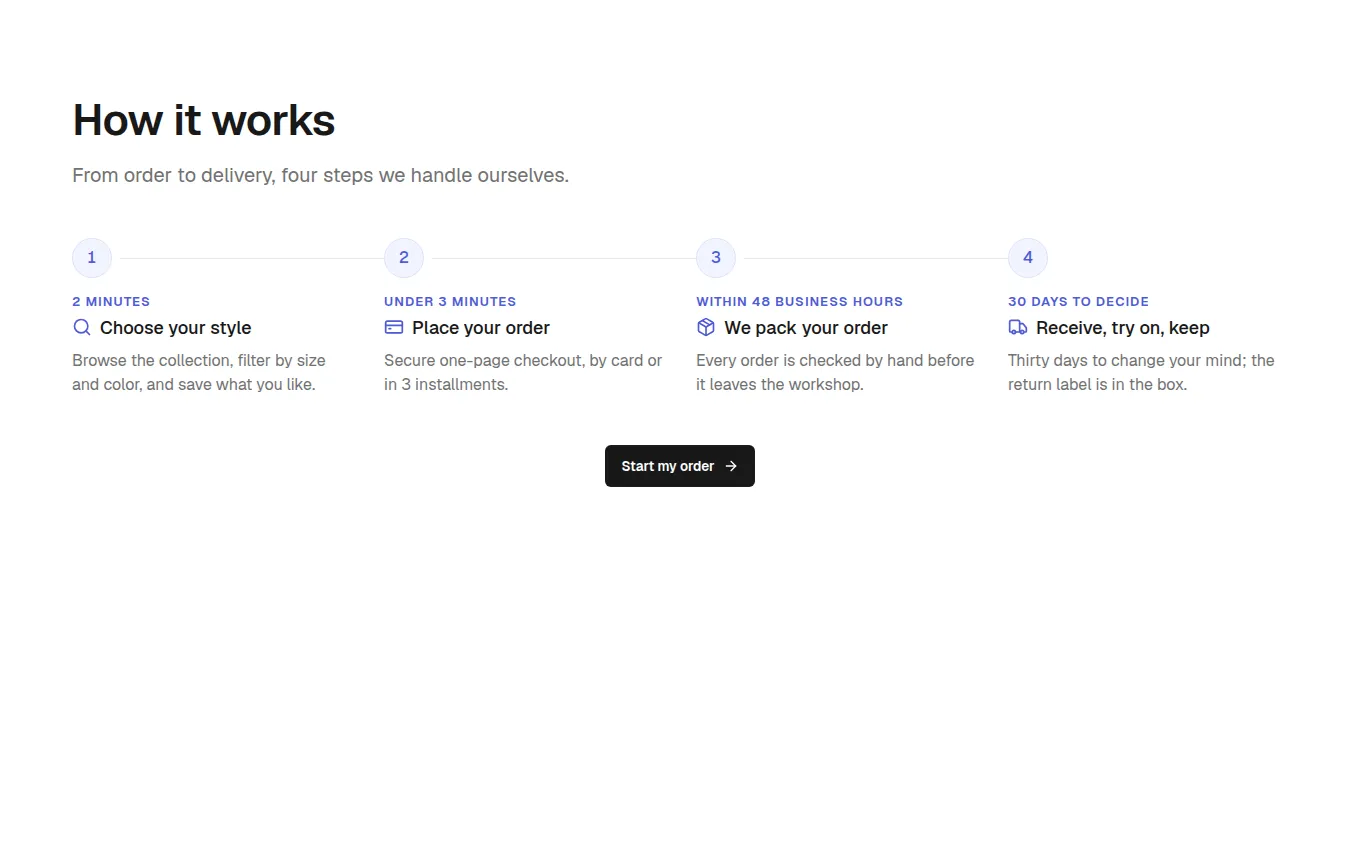This screenshot has width=1360, height=850.
Task: Click the Receive, try on, keep heading
Action: coord(1123,328)
